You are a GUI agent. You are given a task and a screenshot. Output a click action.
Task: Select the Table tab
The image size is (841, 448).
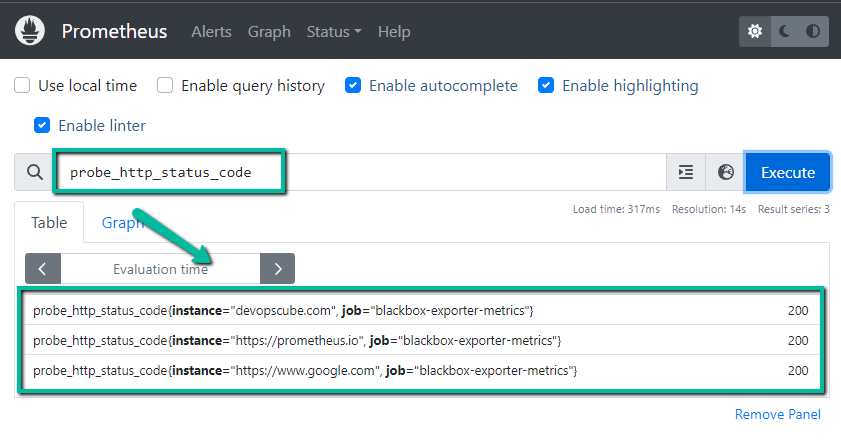coord(49,222)
